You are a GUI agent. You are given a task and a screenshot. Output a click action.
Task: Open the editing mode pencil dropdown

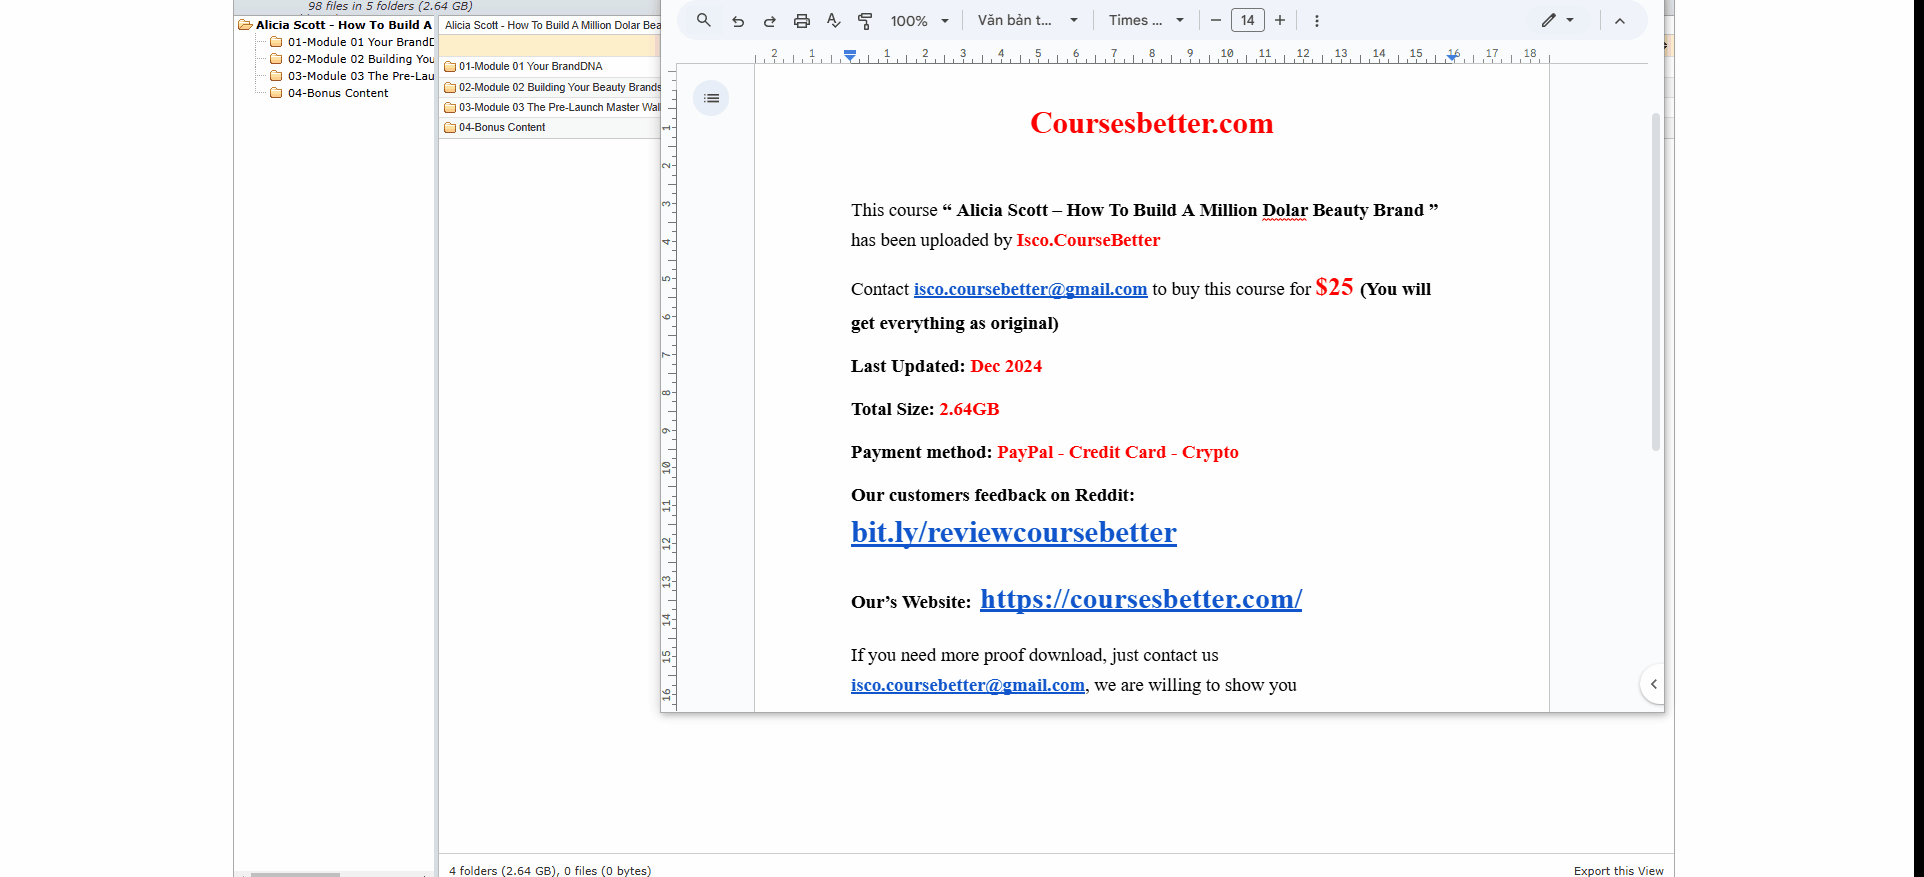pos(1557,20)
